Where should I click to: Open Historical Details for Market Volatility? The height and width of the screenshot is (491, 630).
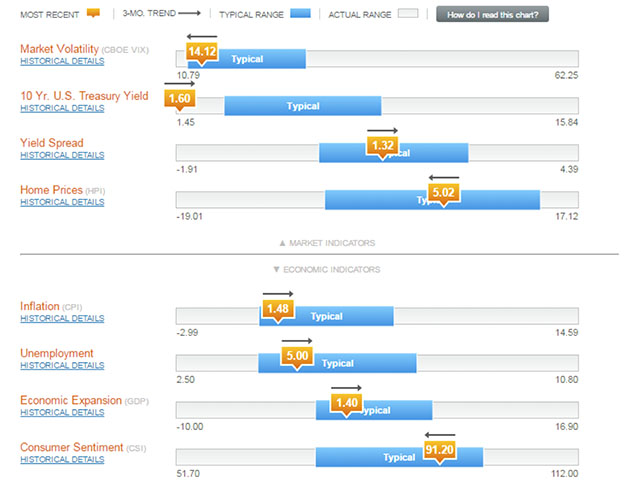[62, 62]
